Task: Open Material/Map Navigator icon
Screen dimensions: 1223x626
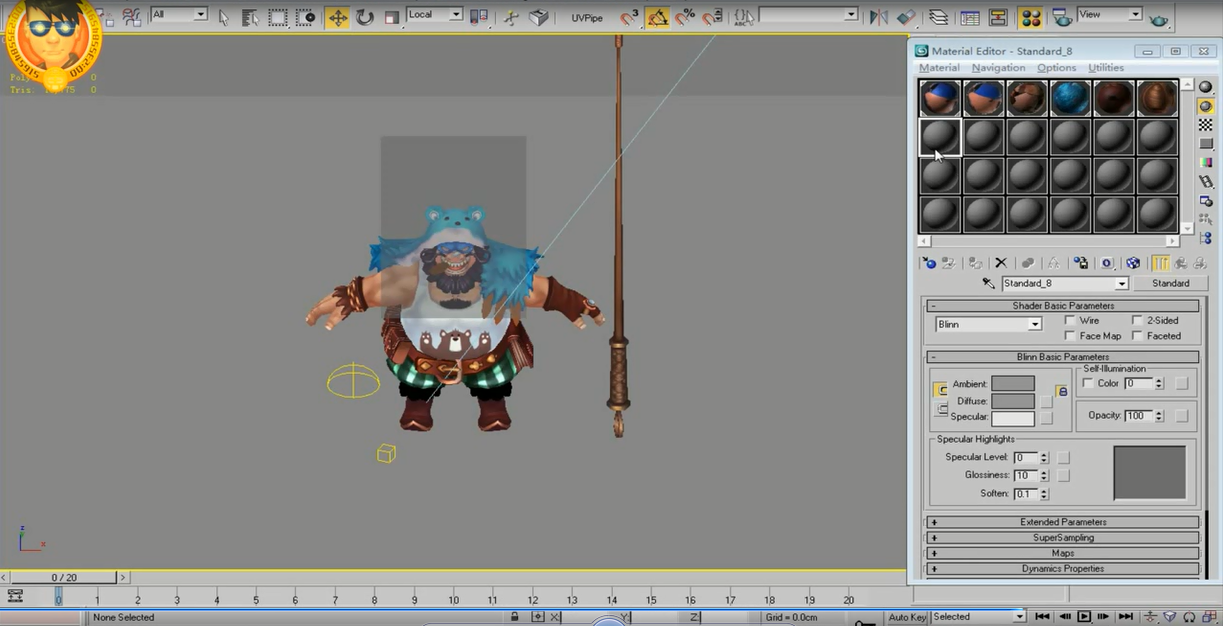Action: click(1205, 239)
